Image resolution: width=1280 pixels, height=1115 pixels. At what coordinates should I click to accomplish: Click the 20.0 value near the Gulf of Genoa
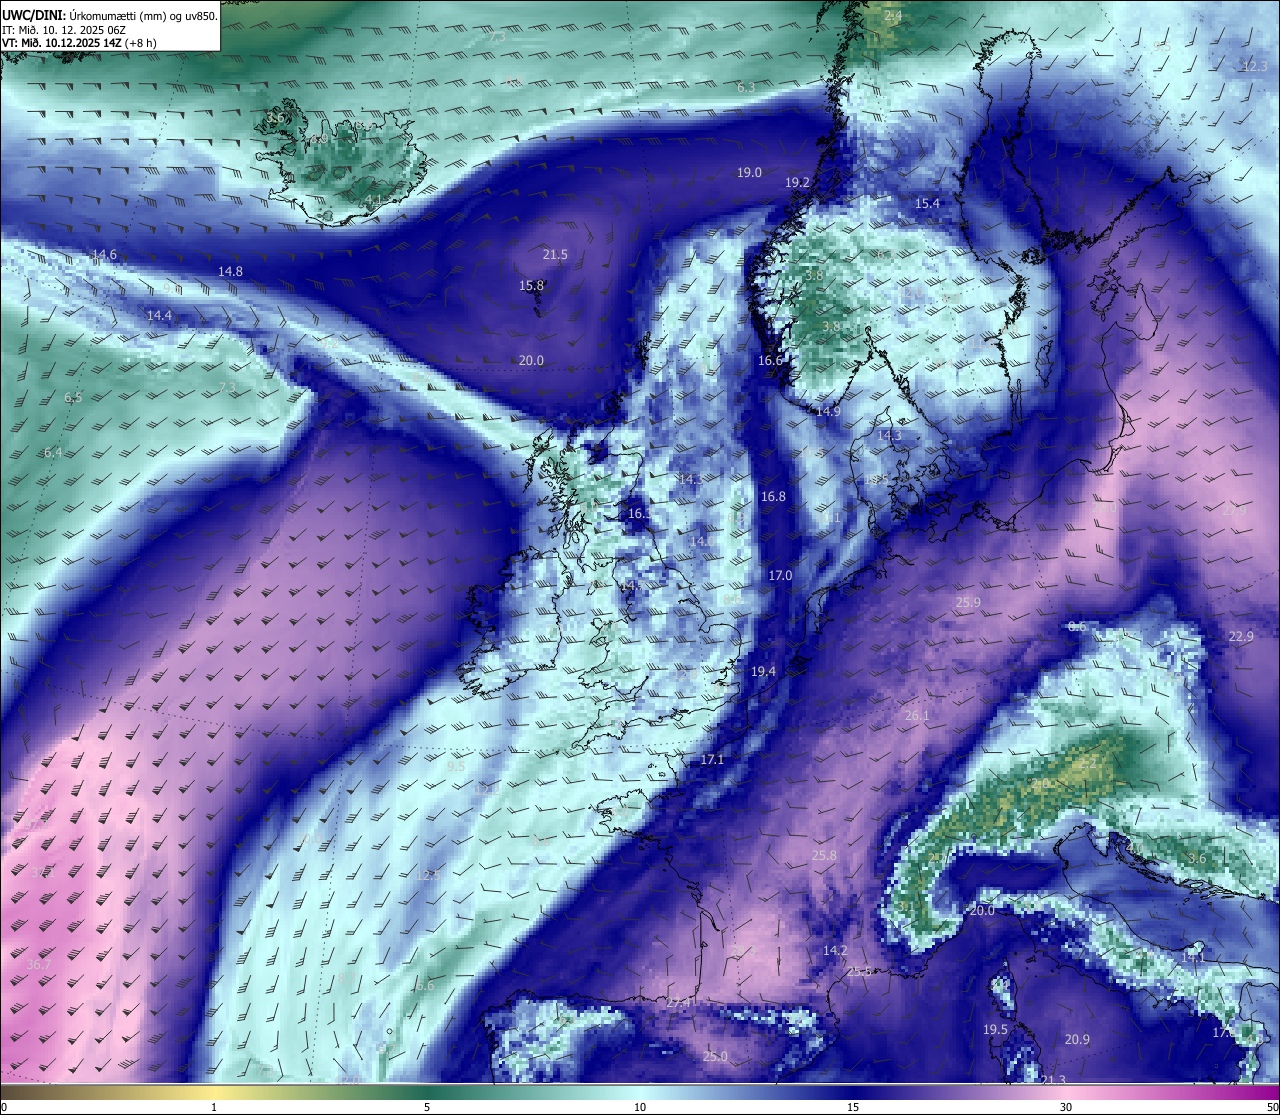click(x=982, y=911)
